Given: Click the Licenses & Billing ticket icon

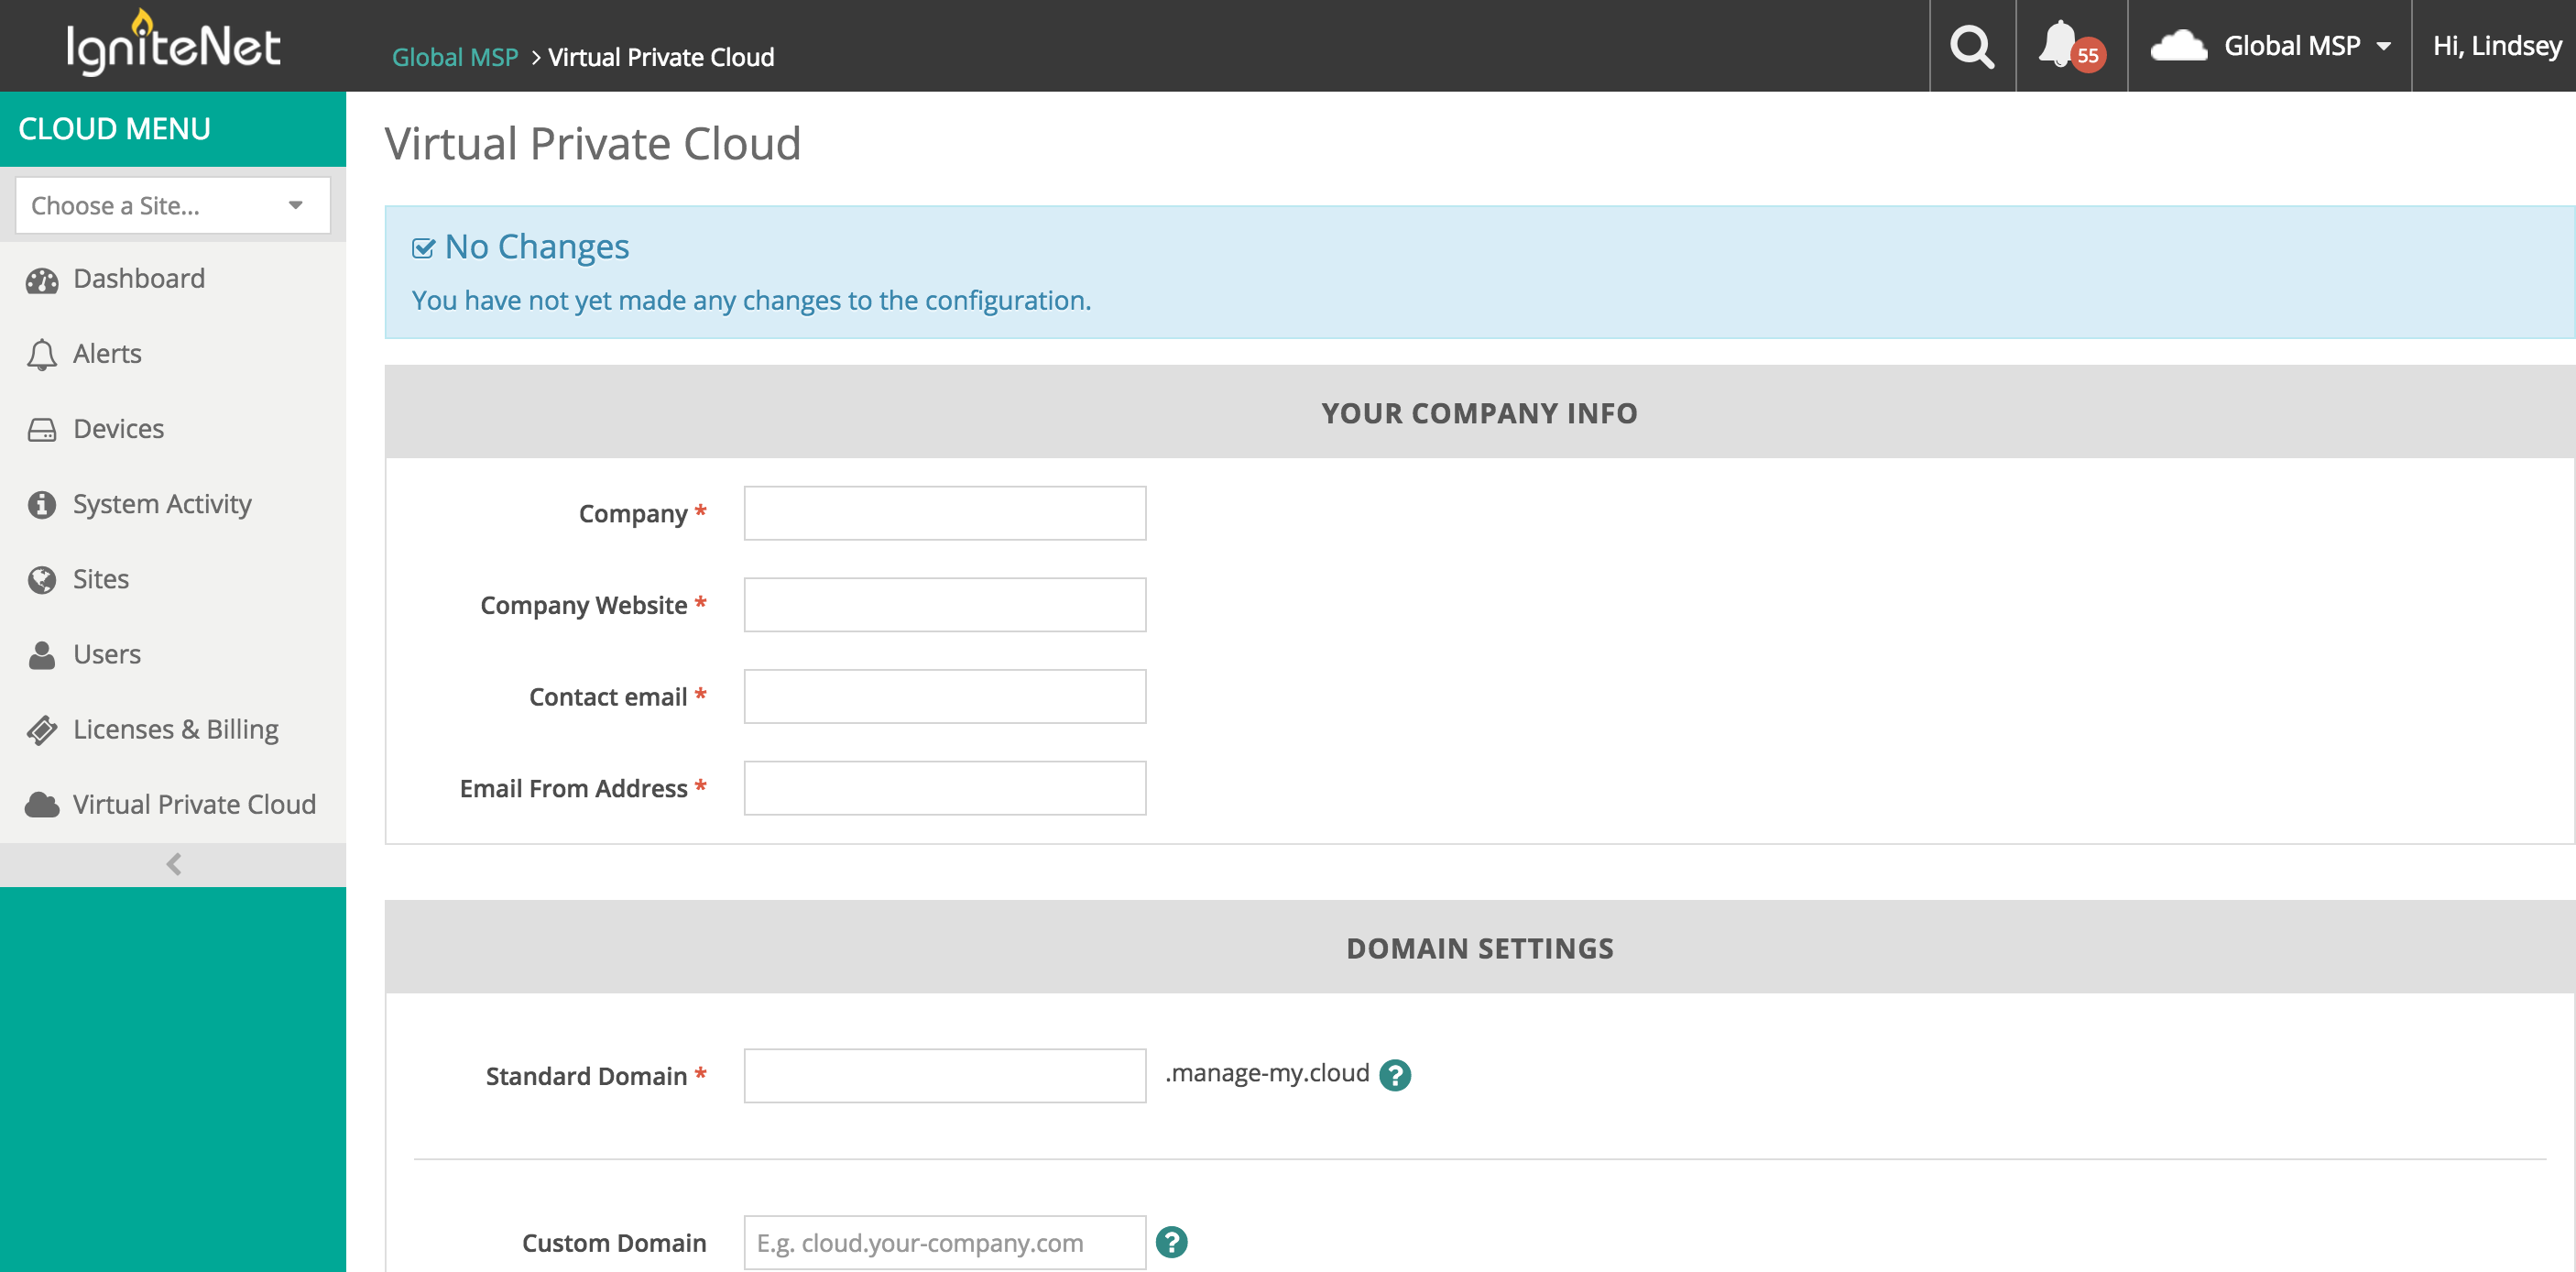Looking at the screenshot, I should coord(42,730).
